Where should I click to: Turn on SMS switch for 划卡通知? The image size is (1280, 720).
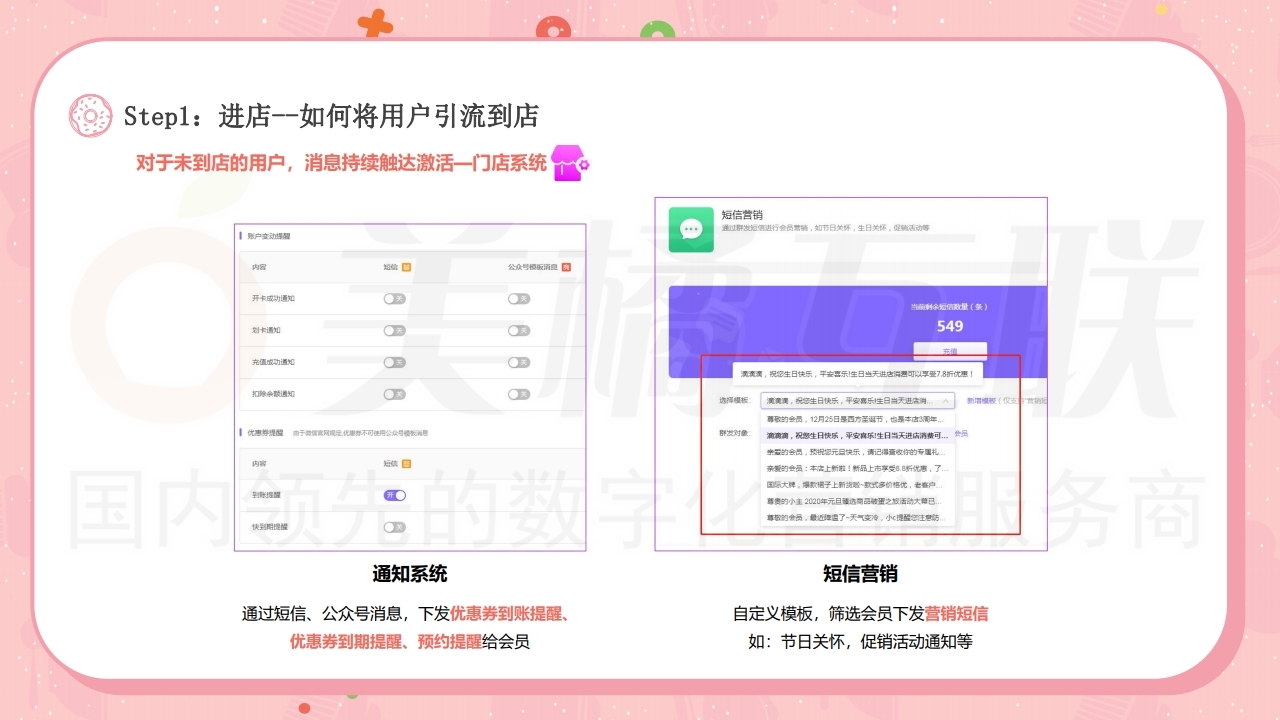[395, 330]
